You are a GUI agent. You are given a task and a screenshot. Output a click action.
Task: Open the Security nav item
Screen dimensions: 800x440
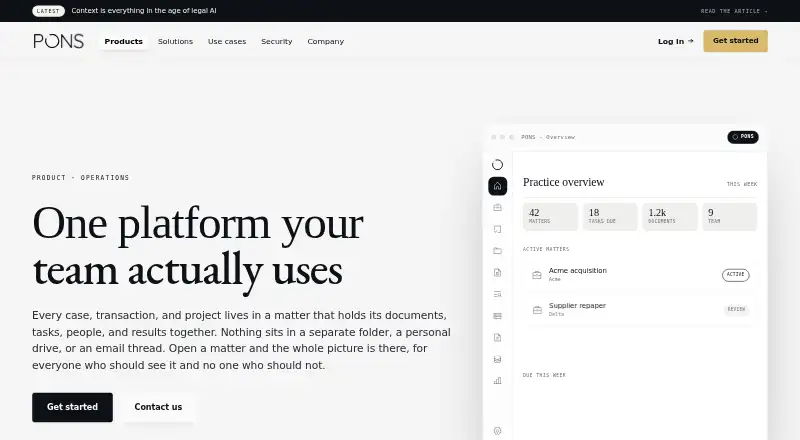point(277,41)
